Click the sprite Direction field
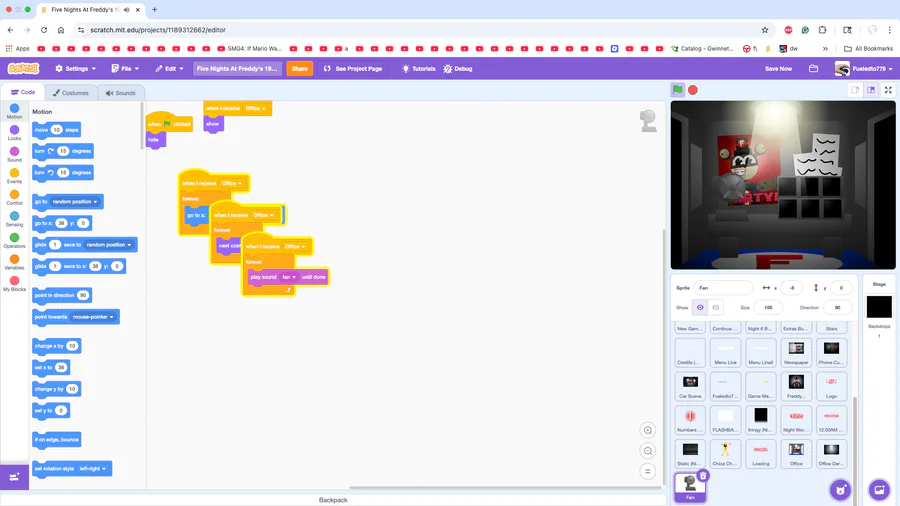The width and height of the screenshot is (900, 506). click(x=837, y=308)
